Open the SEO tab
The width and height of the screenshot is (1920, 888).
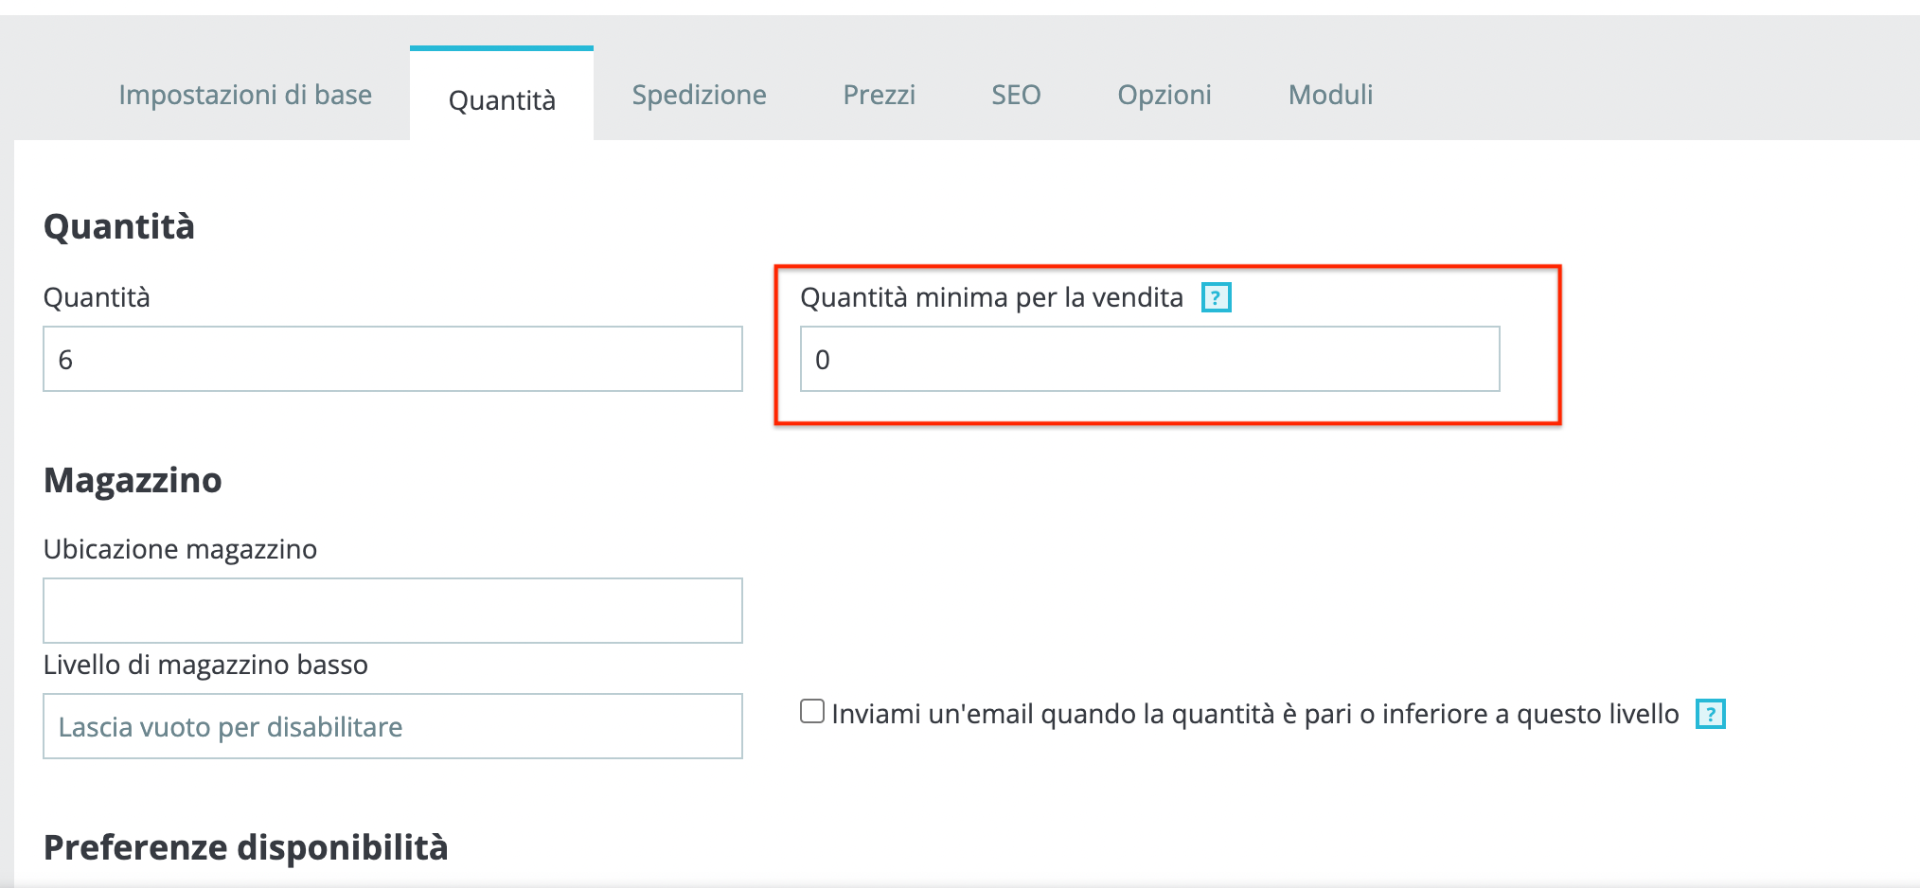1016,95
